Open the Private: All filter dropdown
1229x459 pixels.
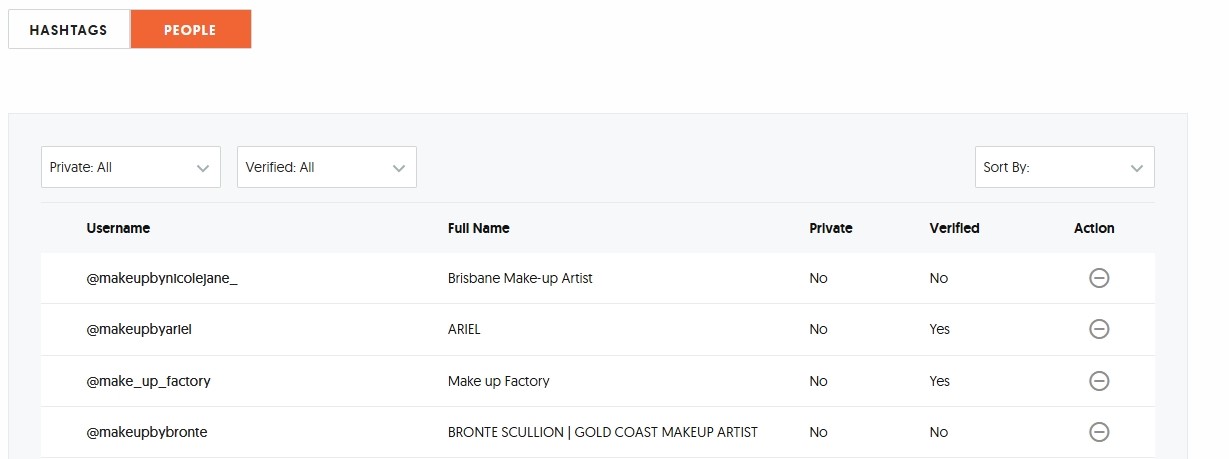tap(131, 167)
